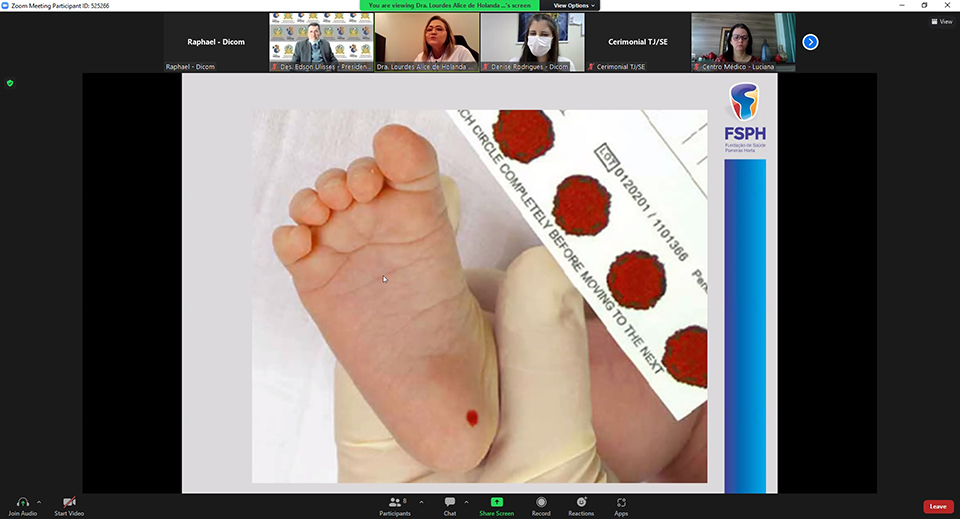960x519 pixels.
Task: Click the Raphael - Dicom participant tile
Action: (216, 42)
